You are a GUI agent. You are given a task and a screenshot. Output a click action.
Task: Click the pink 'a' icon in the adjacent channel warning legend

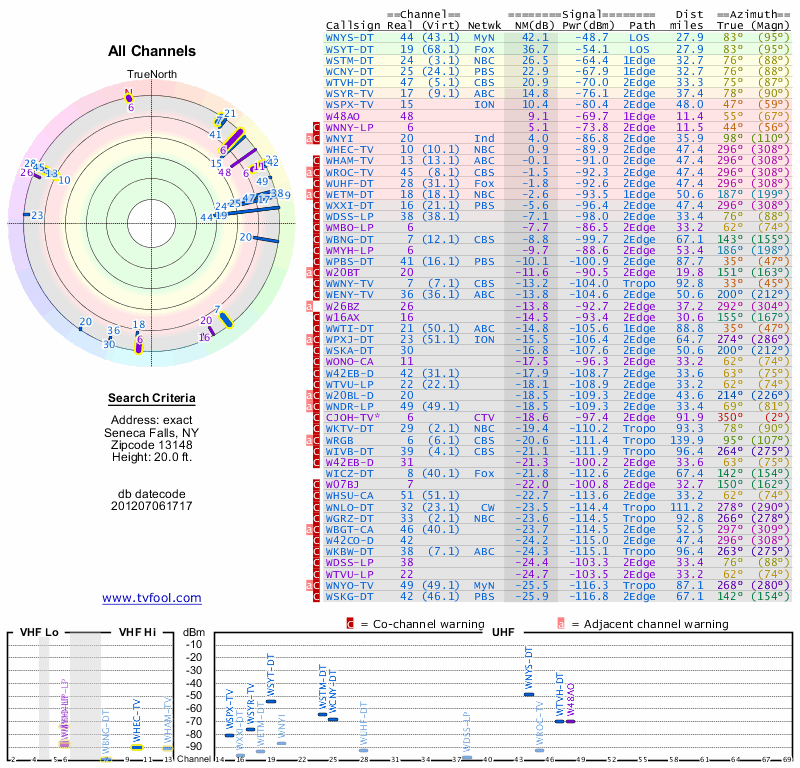tap(561, 624)
